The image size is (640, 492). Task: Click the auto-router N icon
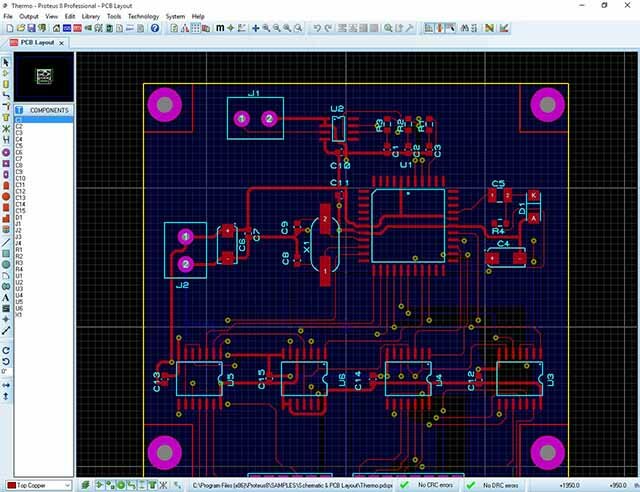click(489, 28)
